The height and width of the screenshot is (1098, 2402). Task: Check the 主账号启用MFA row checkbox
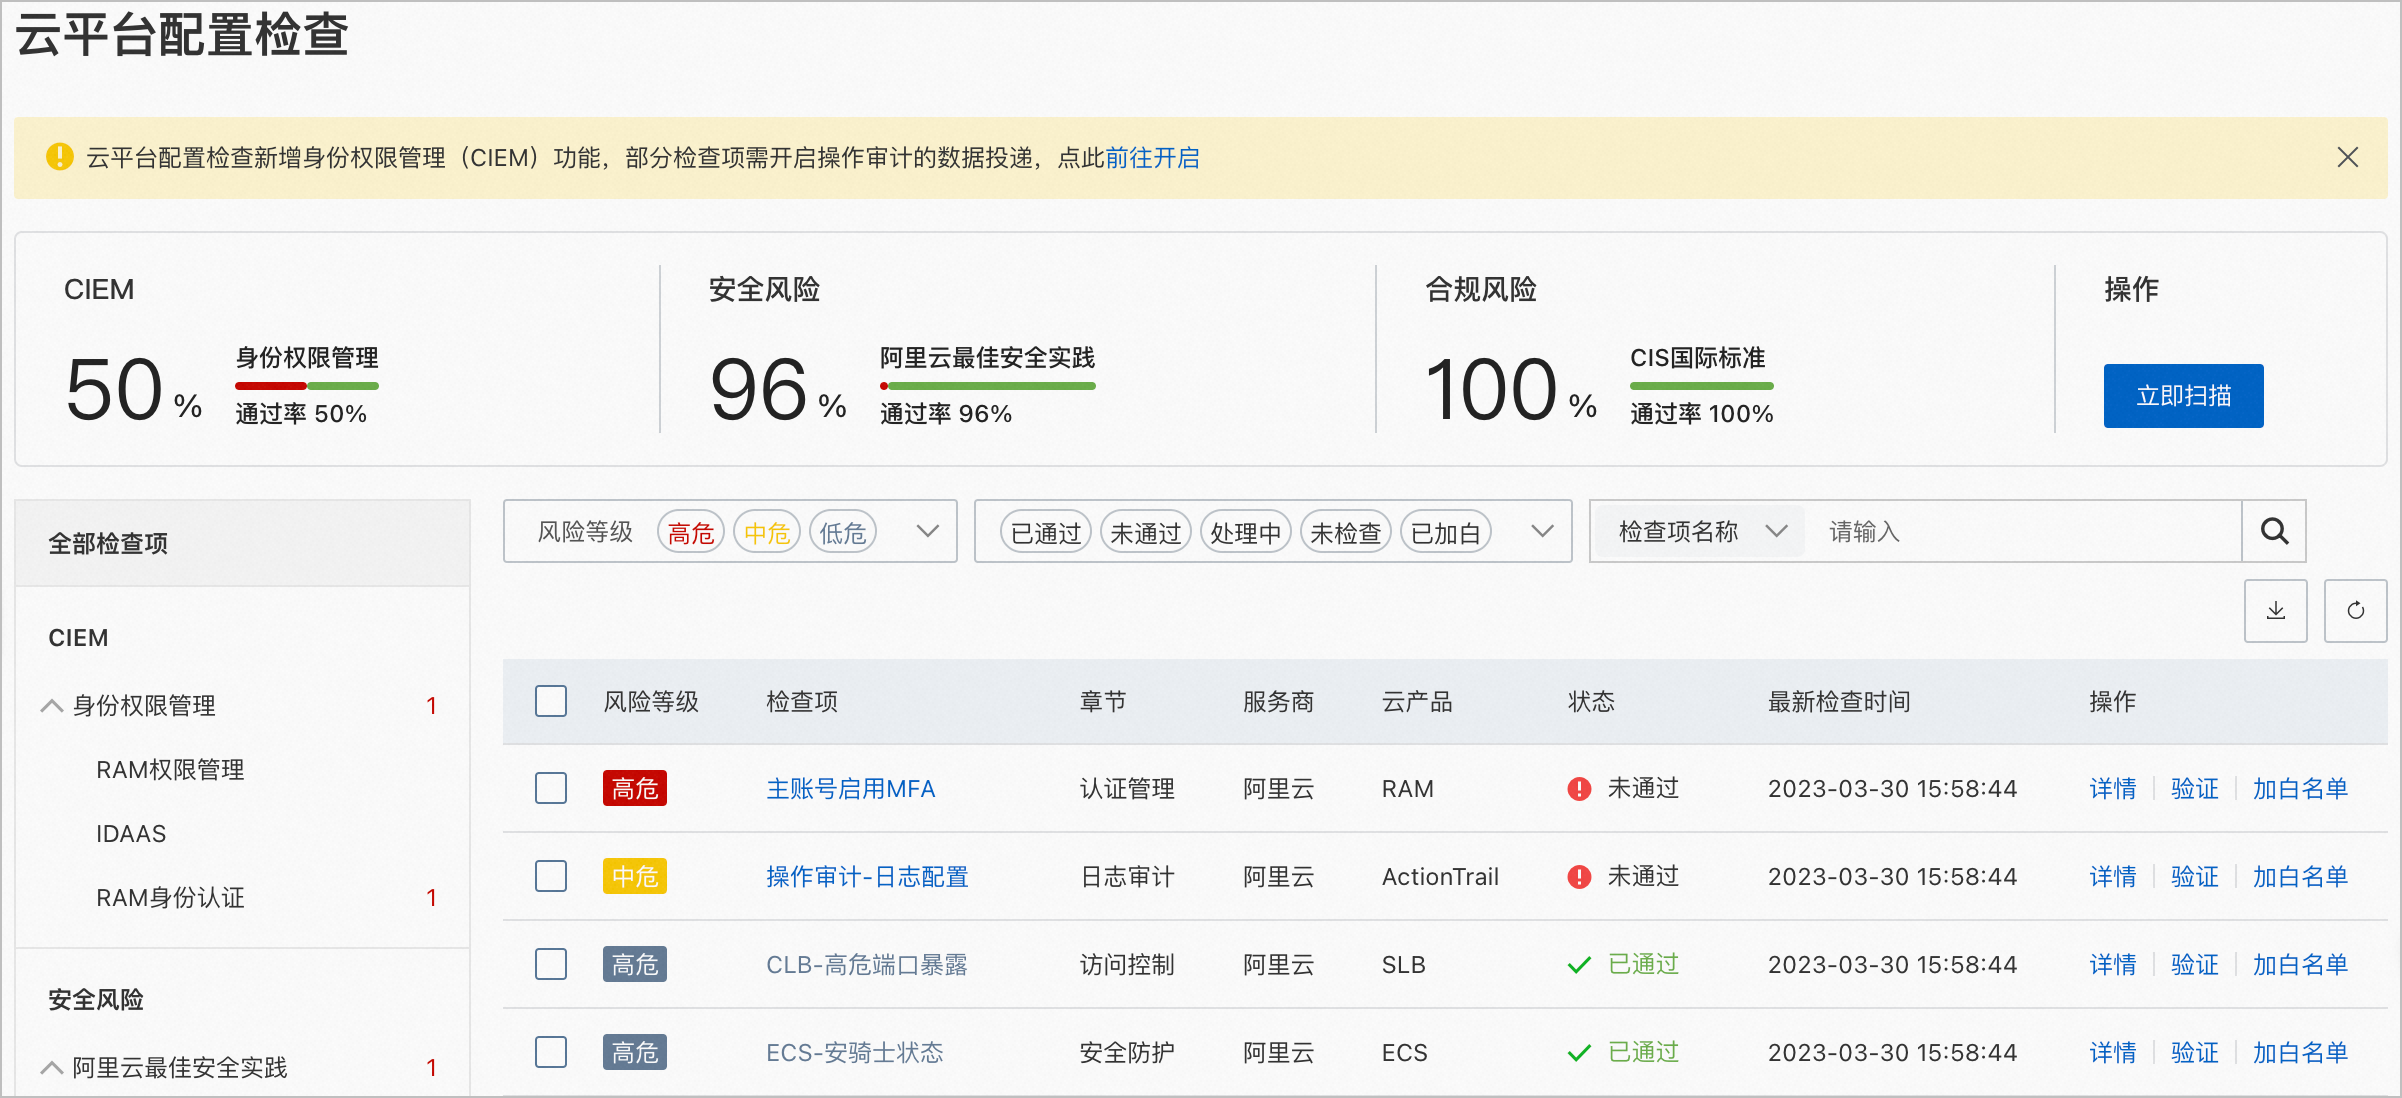click(x=551, y=789)
